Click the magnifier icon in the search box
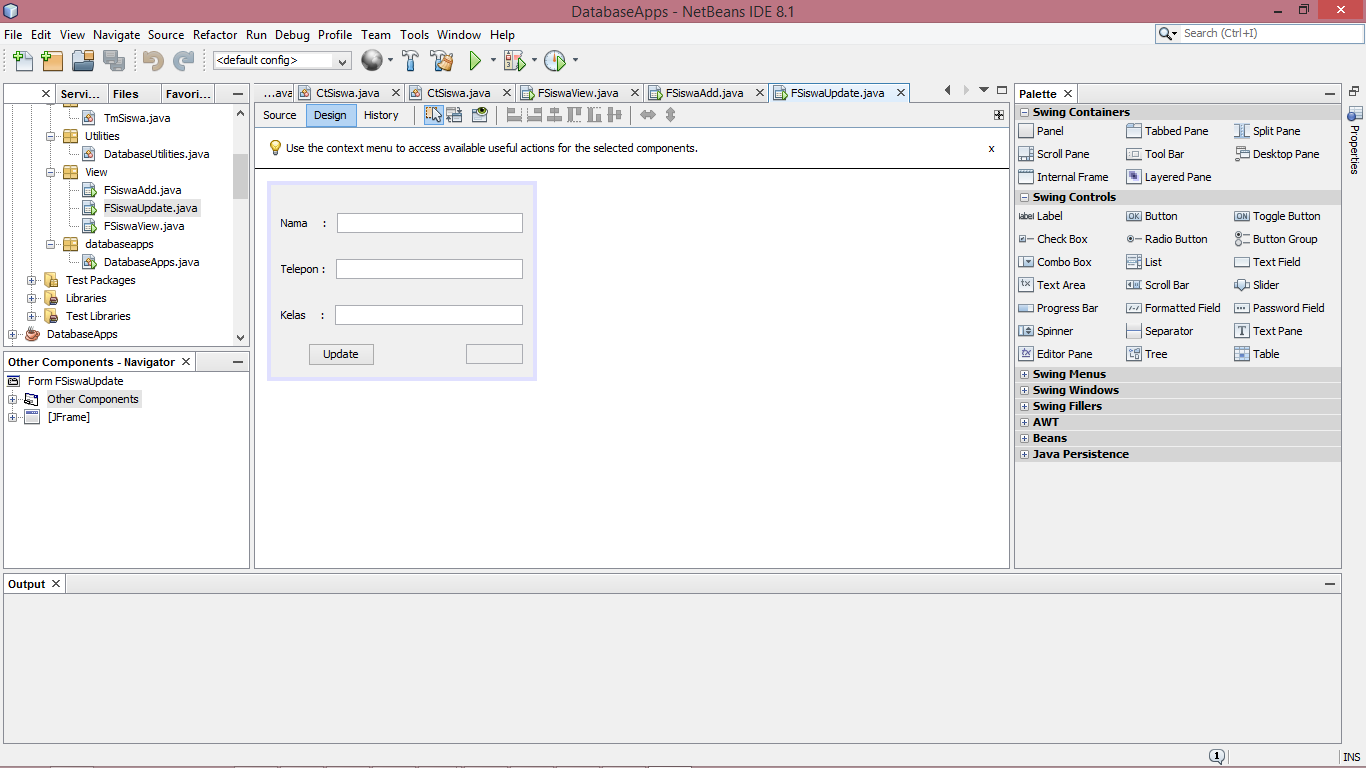 1168,34
